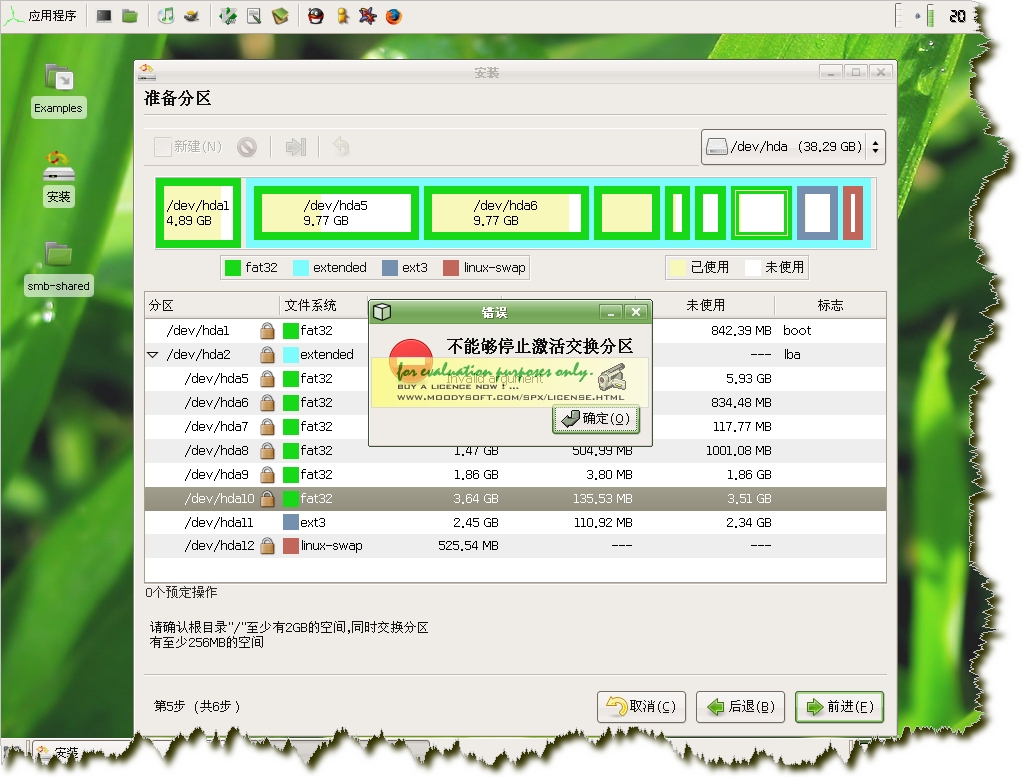Select the blue ext3 block in the disk map
Image resolution: width=1022 pixels, height=777 pixels.
[x=817, y=213]
